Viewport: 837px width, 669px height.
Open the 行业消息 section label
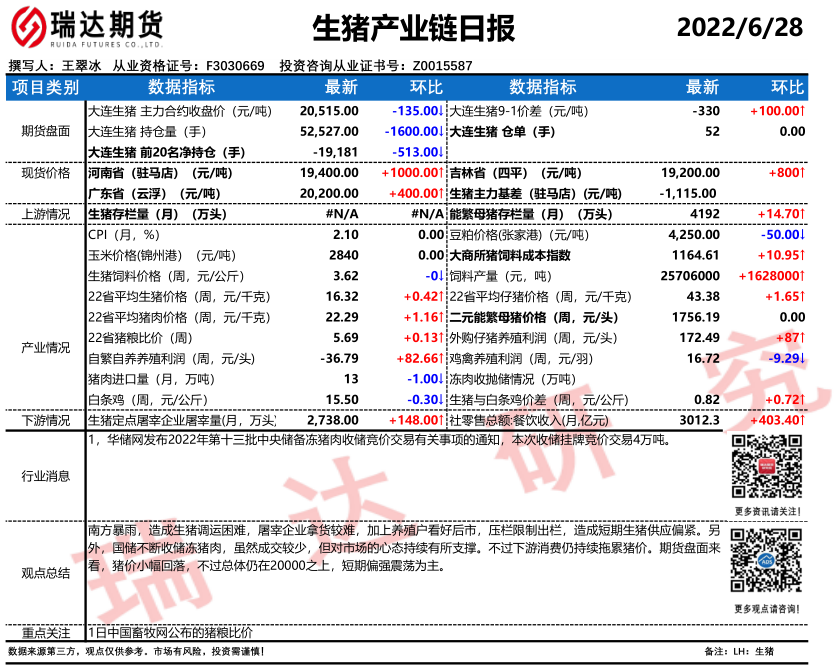pos(45,476)
